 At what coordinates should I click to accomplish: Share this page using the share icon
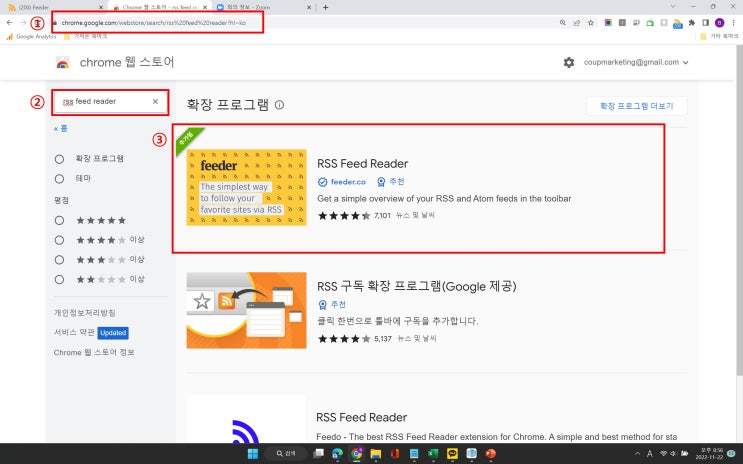coord(577,22)
